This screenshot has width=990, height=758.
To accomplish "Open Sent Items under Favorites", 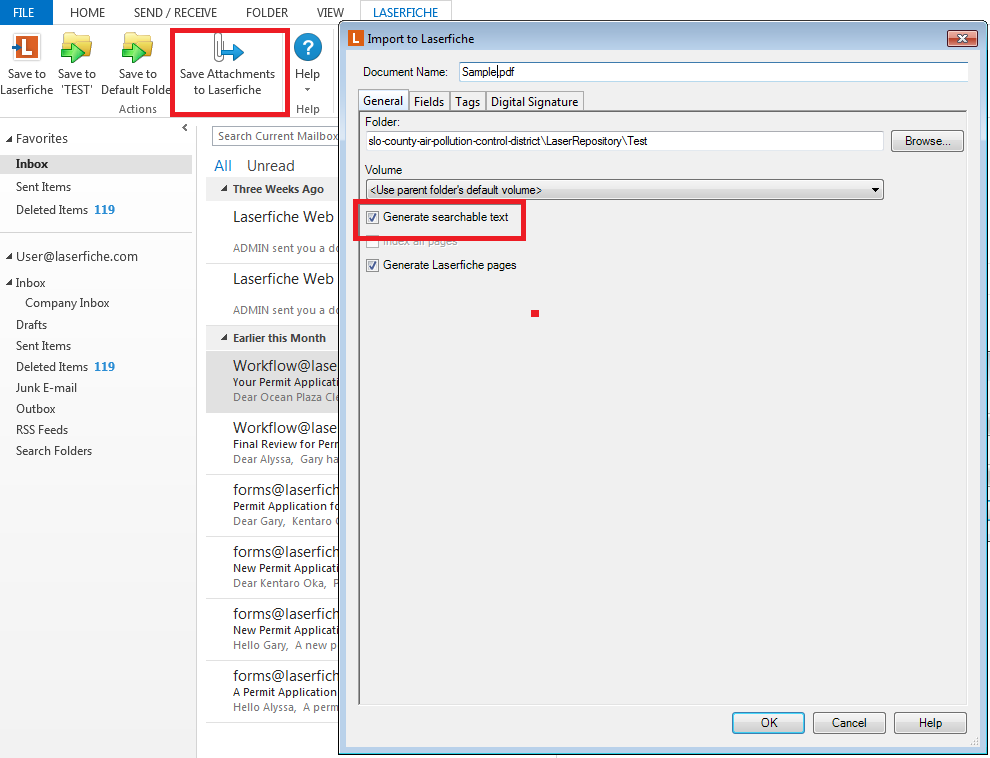I will pyautogui.click(x=44, y=187).
